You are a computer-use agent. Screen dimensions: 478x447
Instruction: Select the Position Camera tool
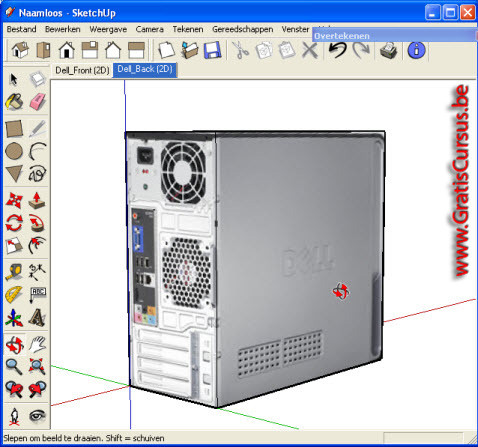click(14, 416)
